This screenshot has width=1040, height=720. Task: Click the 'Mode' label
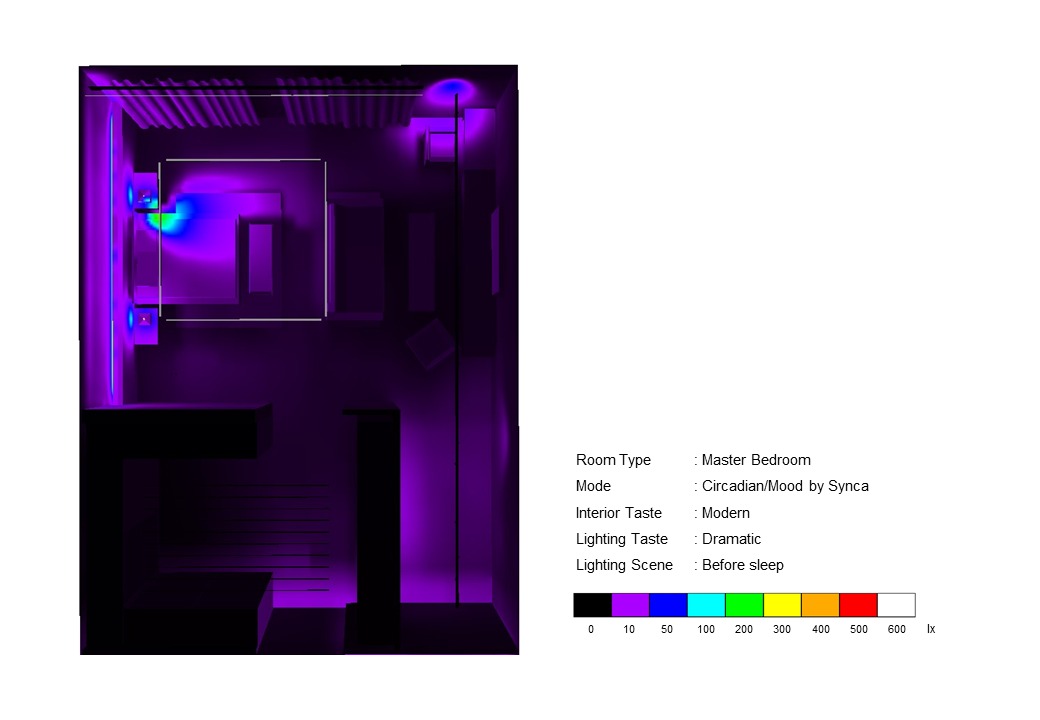click(x=593, y=486)
